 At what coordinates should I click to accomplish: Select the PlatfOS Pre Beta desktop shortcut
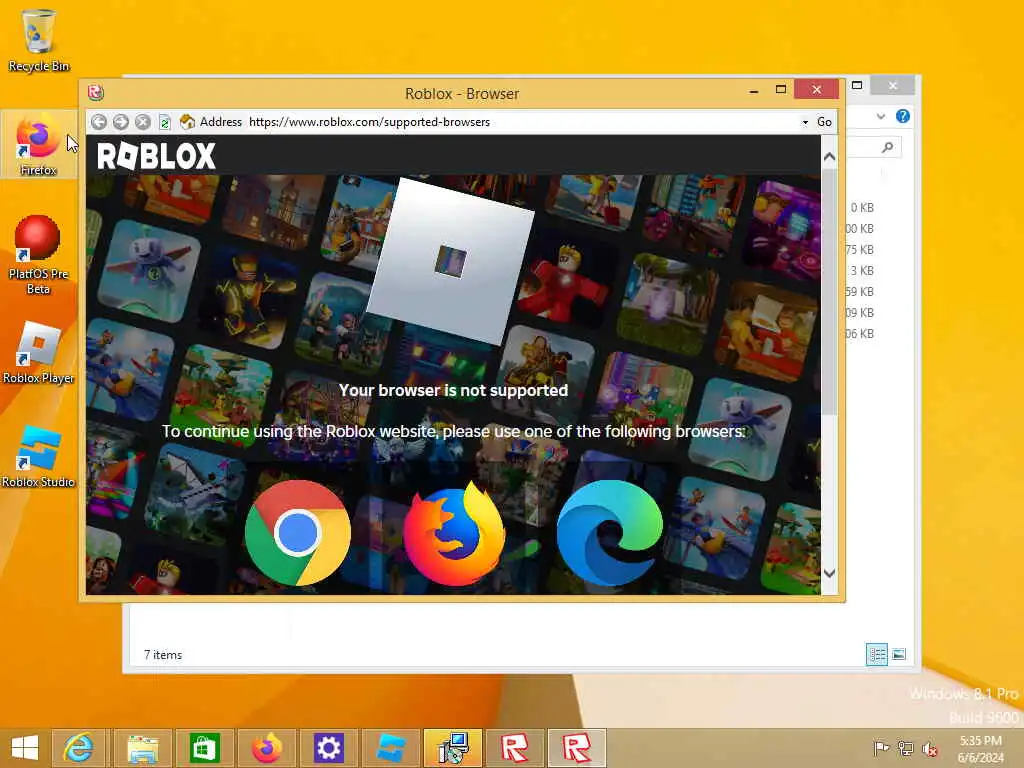[39, 255]
